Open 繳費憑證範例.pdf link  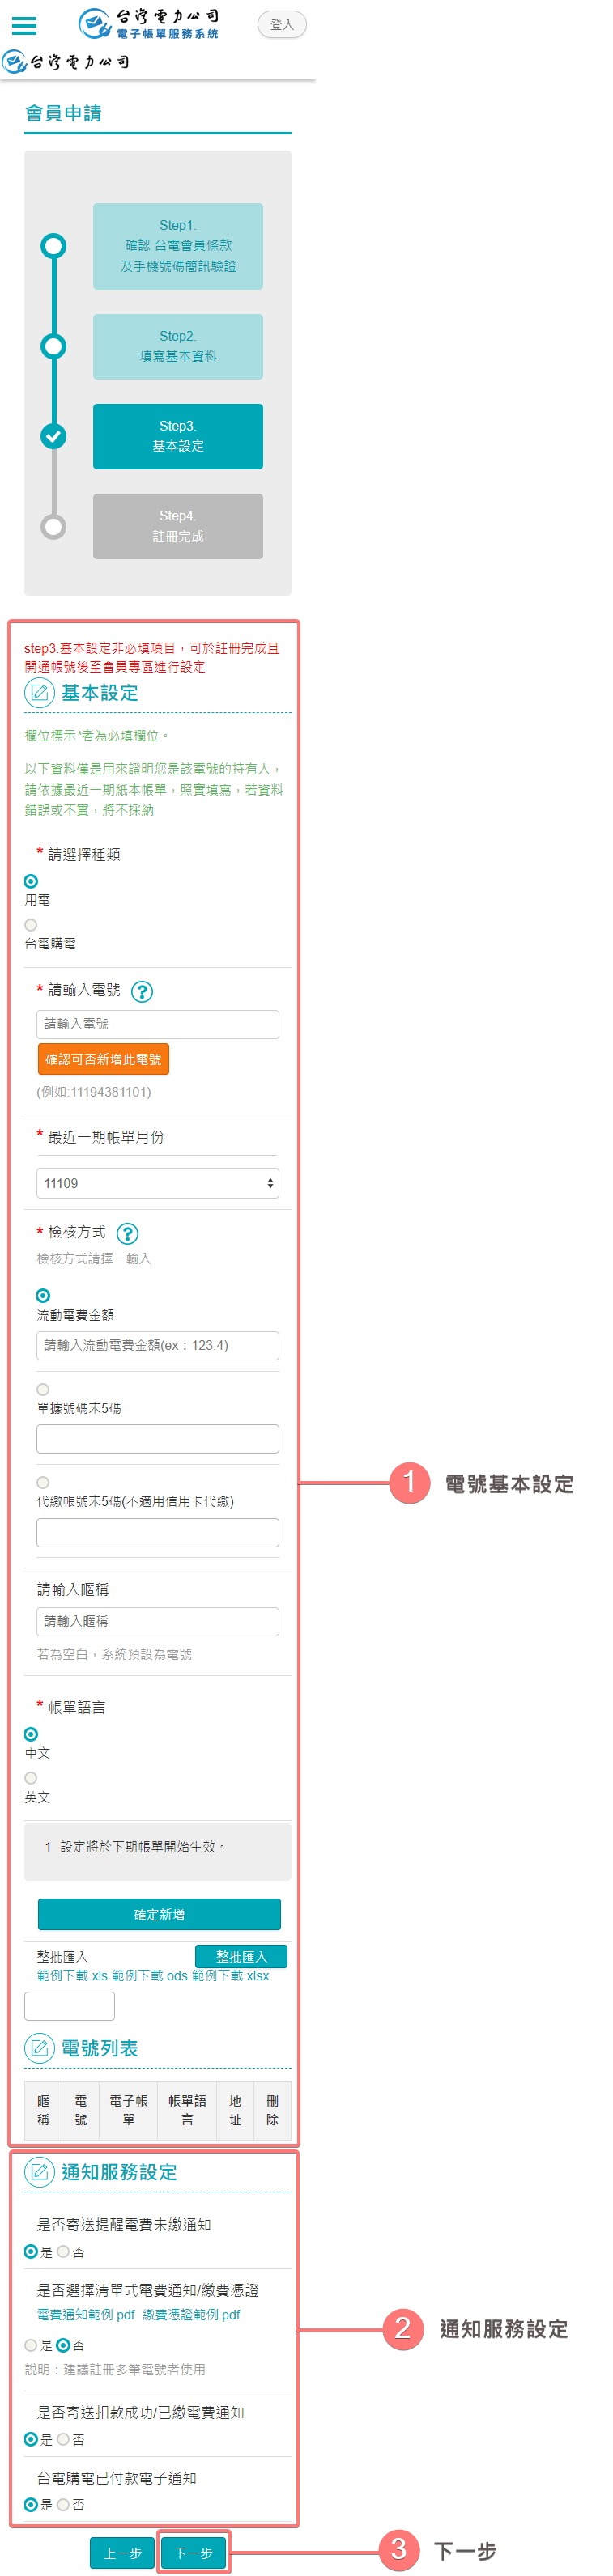pyautogui.click(x=191, y=2314)
